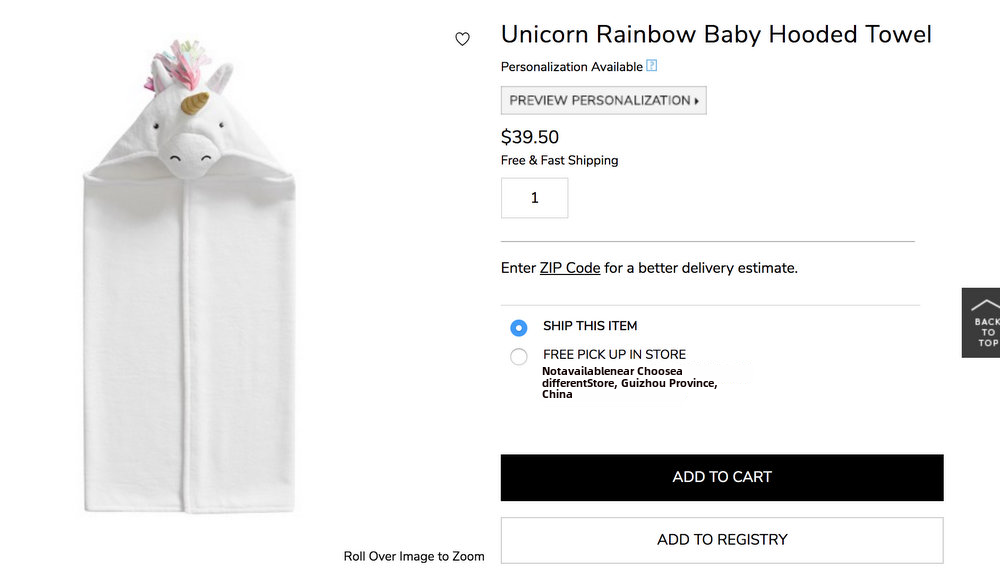Select the Free Pick Up in Store option
The height and width of the screenshot is (576, 1000).
518,357
